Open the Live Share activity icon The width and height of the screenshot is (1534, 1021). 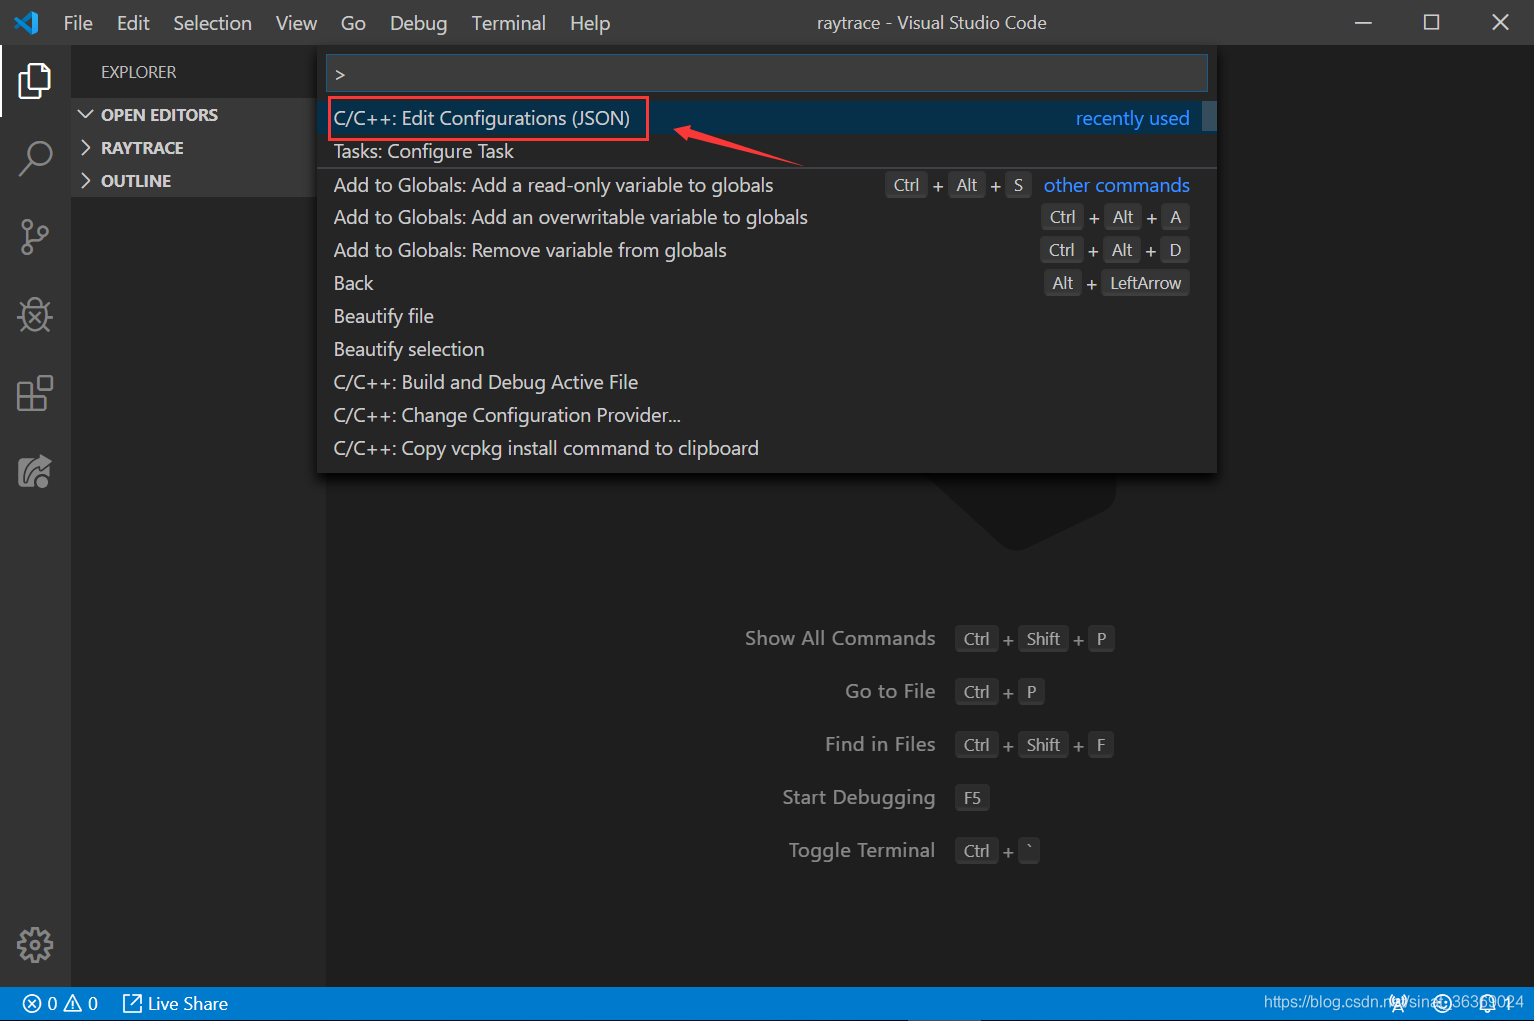tap(35, 471)
